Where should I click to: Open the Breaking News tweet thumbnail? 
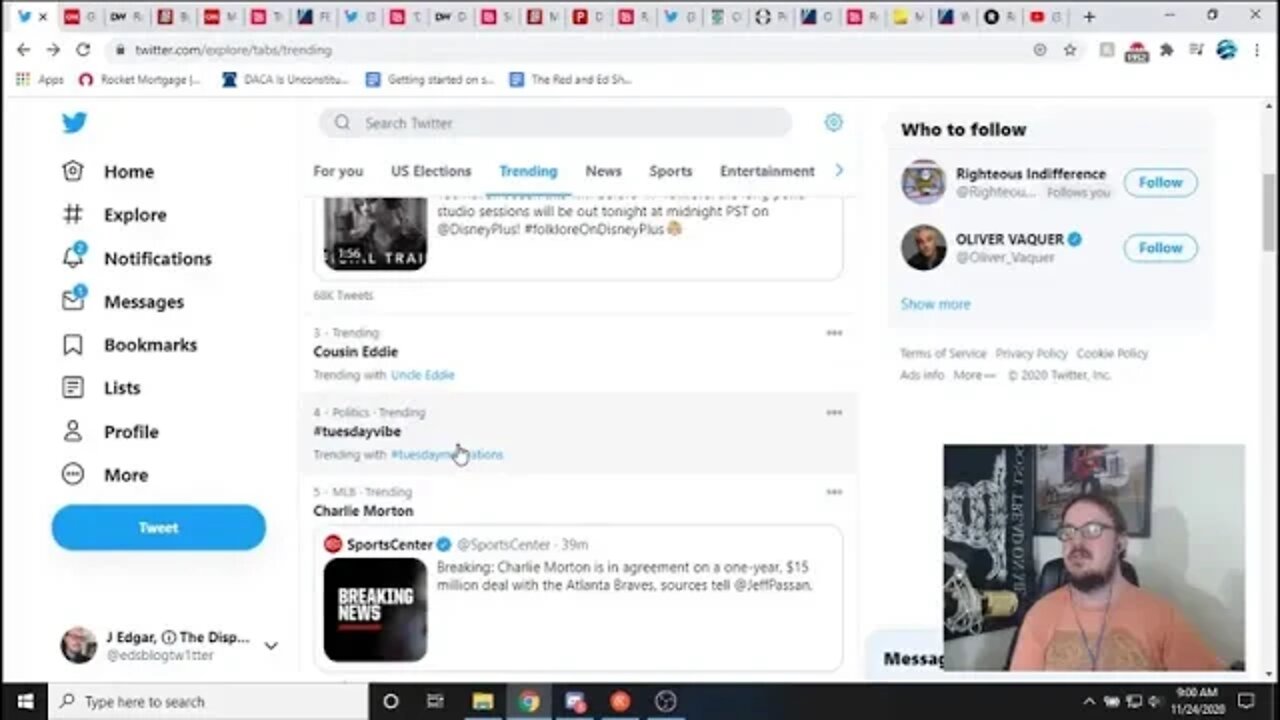(375, 609)
